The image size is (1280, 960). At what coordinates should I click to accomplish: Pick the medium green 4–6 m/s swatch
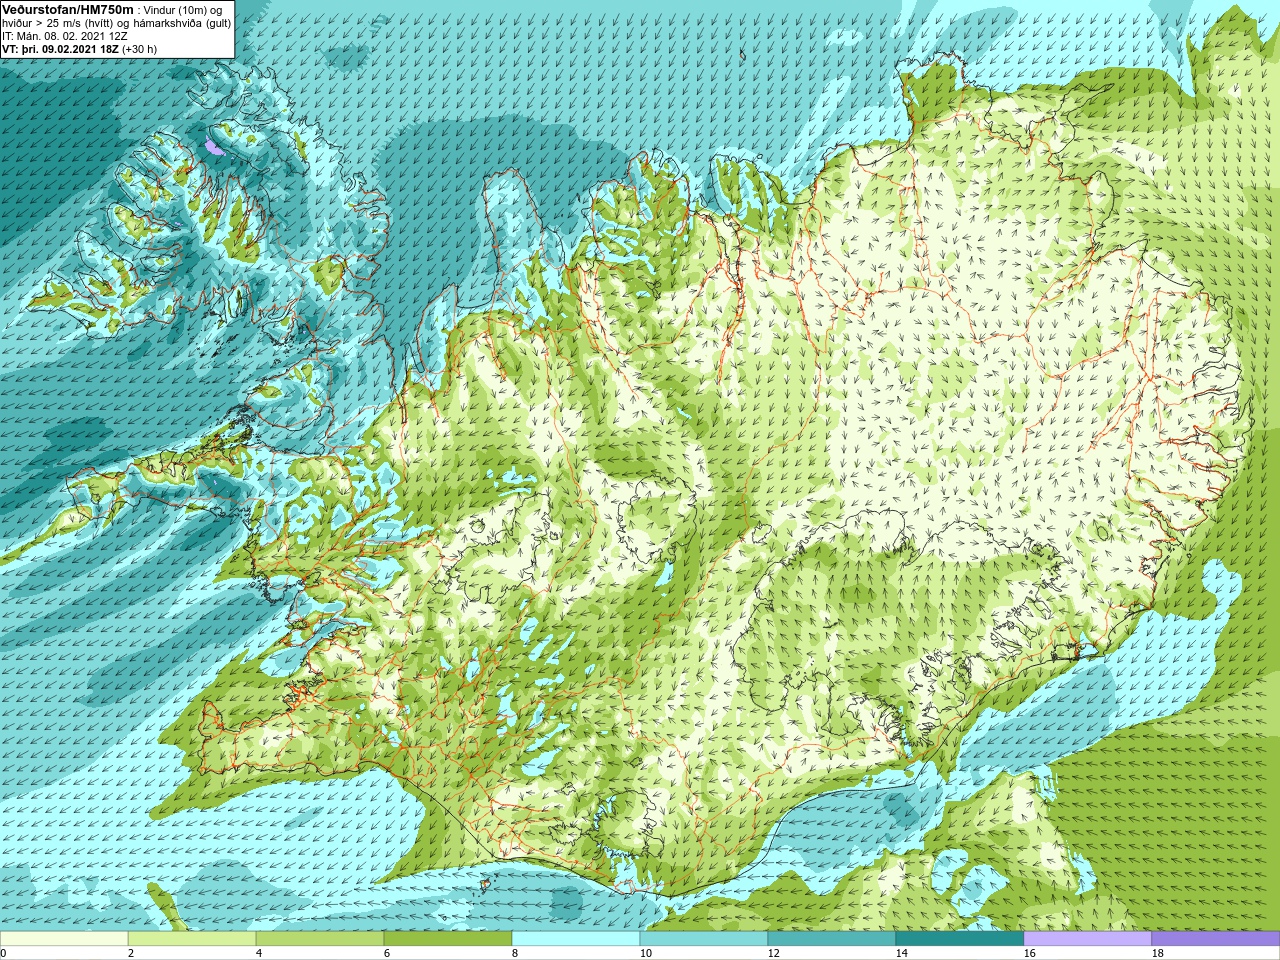coord(320,939)
